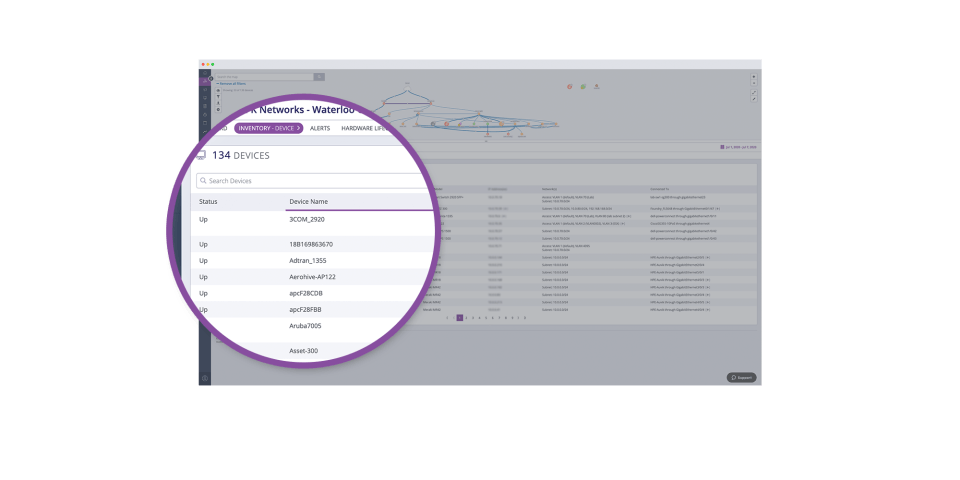This screenshot has width=960, height=480.
Task: Click the Search Devices input field
Action: coord(312,181)
